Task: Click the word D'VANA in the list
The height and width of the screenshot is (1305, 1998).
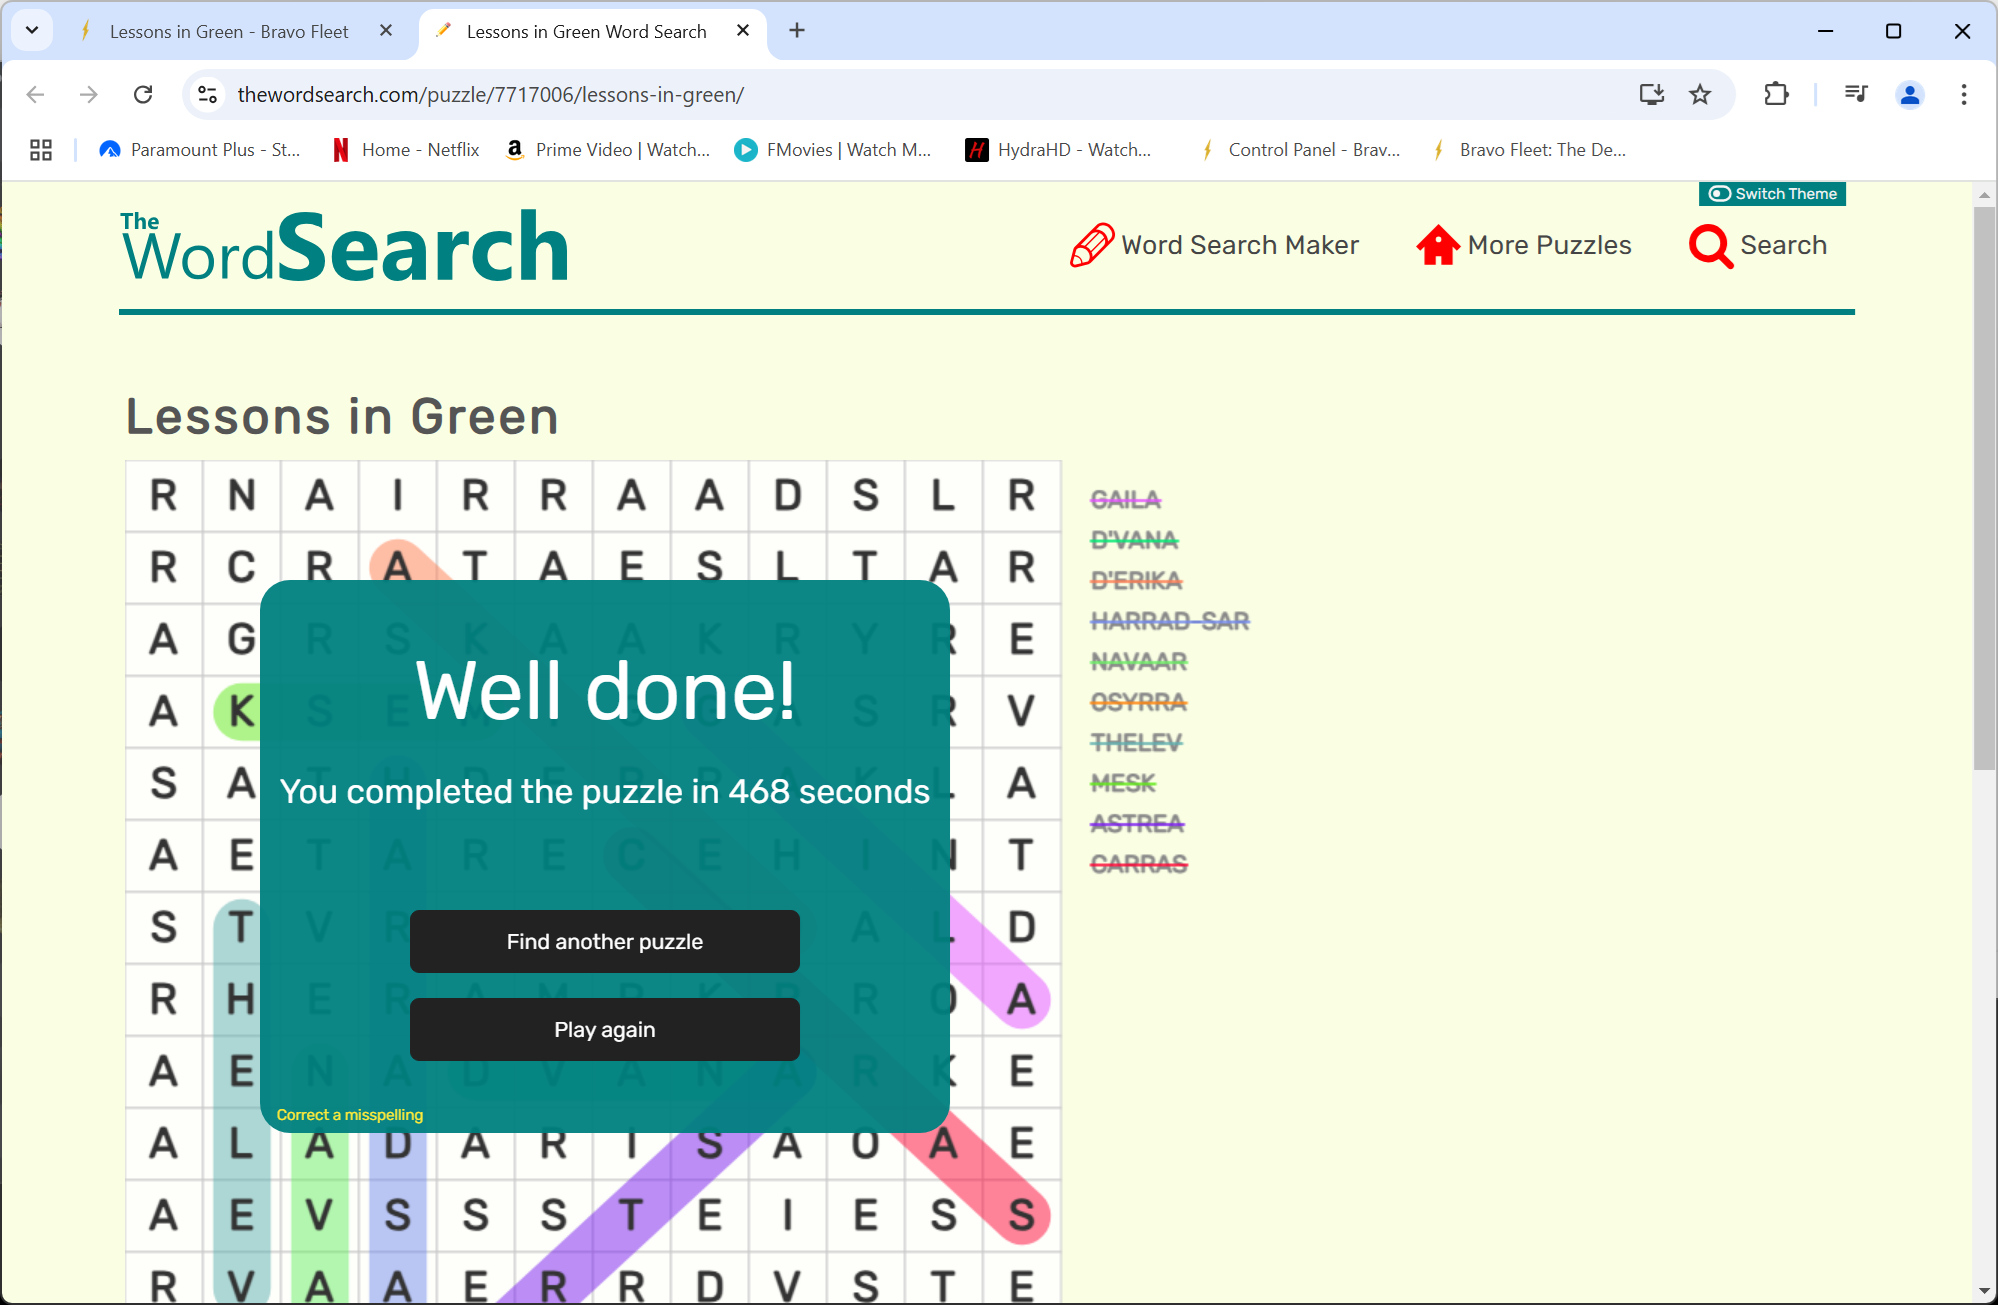Action: pyautogui.click(x=1134, y=540)
